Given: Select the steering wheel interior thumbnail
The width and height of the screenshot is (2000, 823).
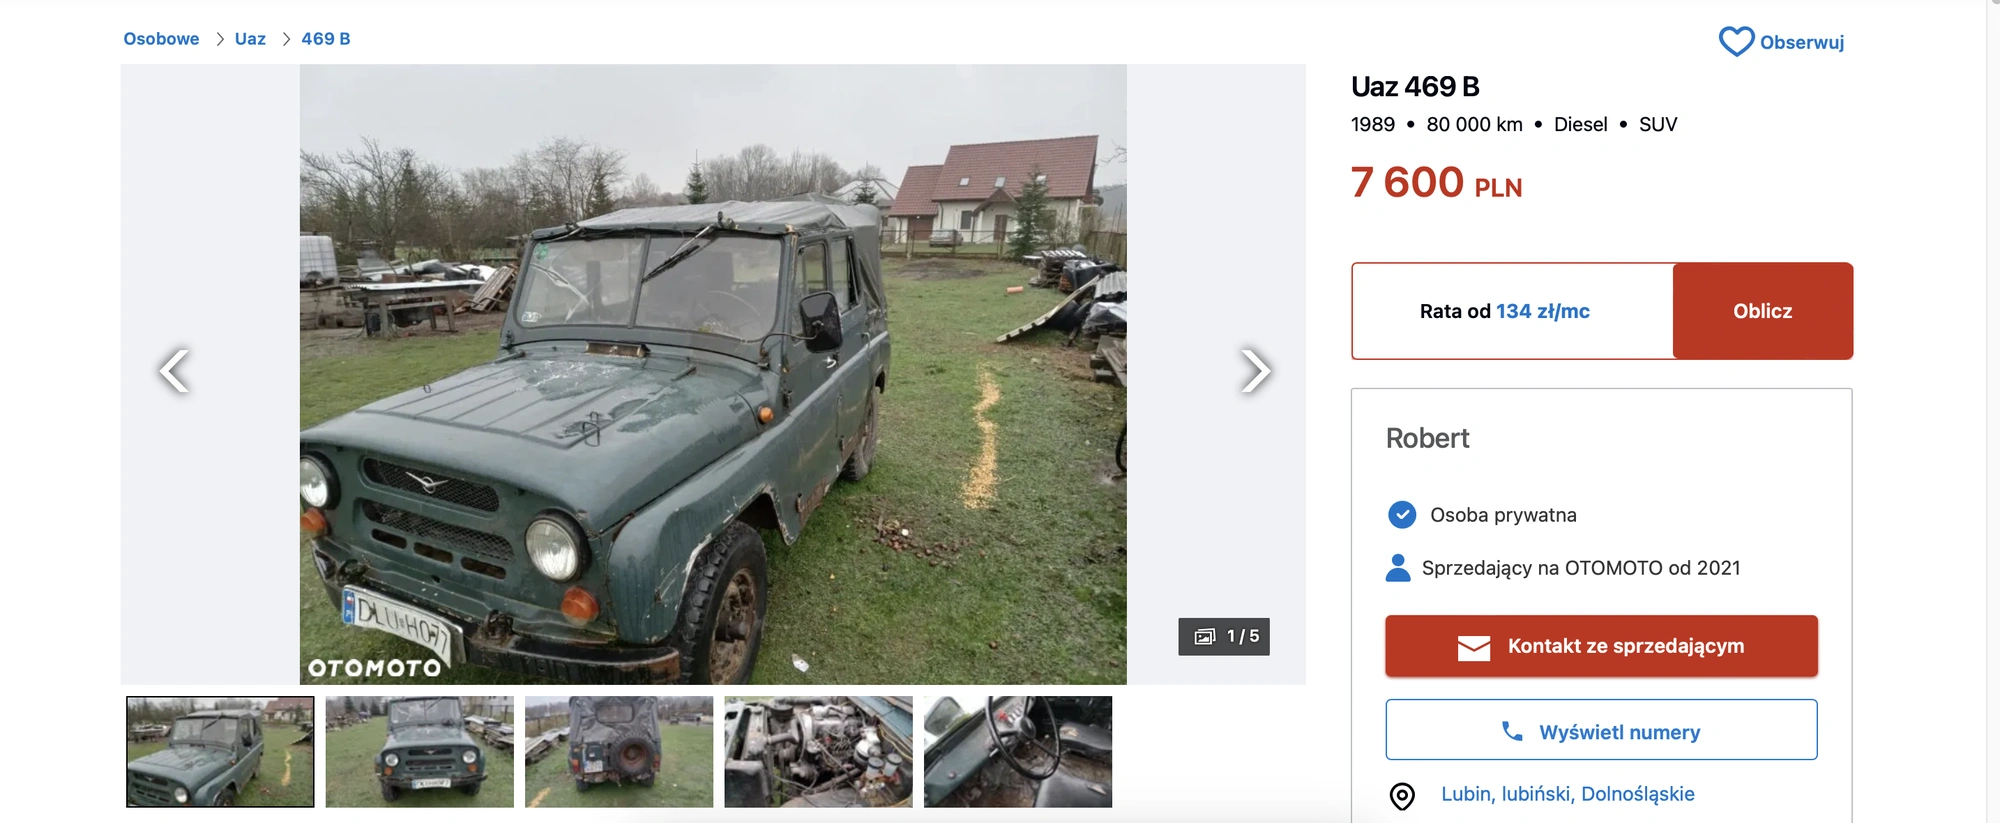Looking at the screenshot, I should click(1018, 752).
